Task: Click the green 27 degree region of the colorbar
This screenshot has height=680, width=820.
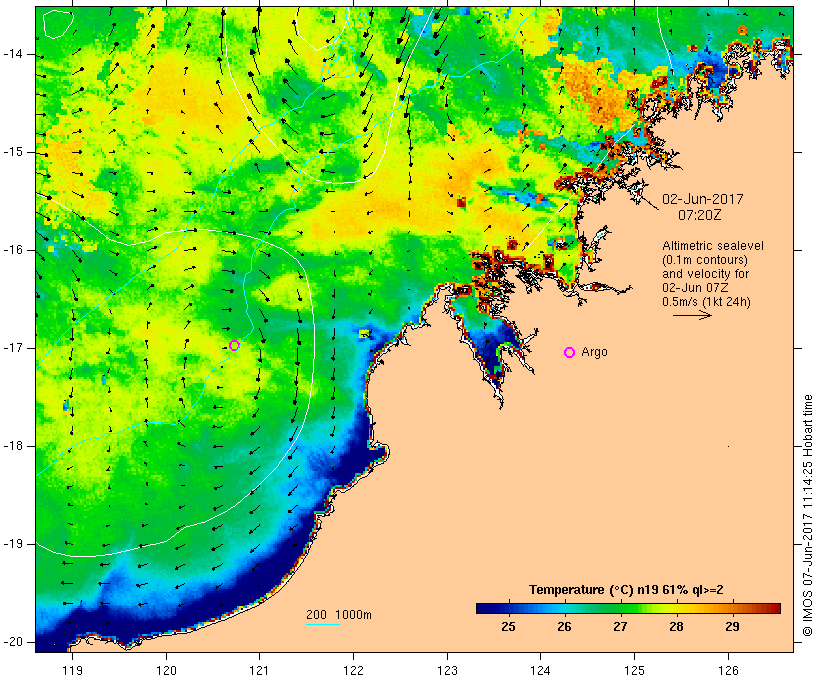Action: 620,608
